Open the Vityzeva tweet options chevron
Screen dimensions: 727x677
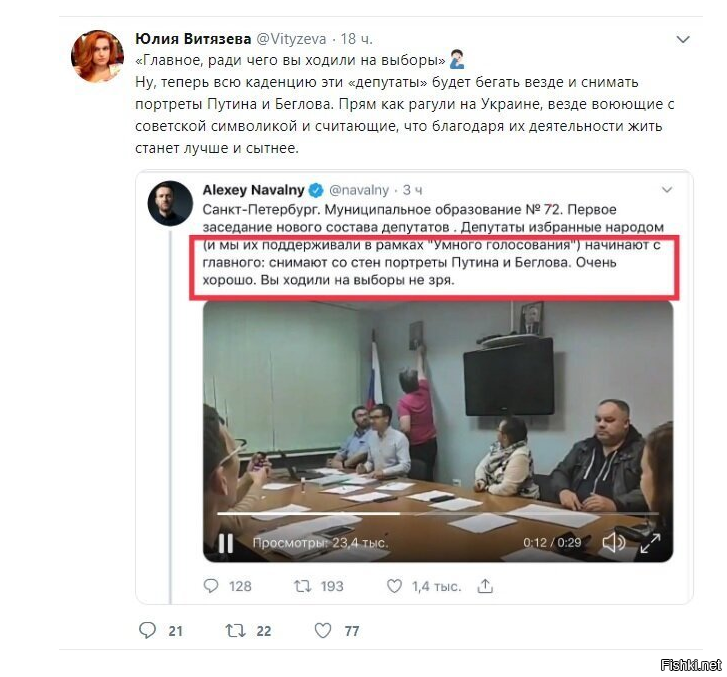click(x=683, y=40)
